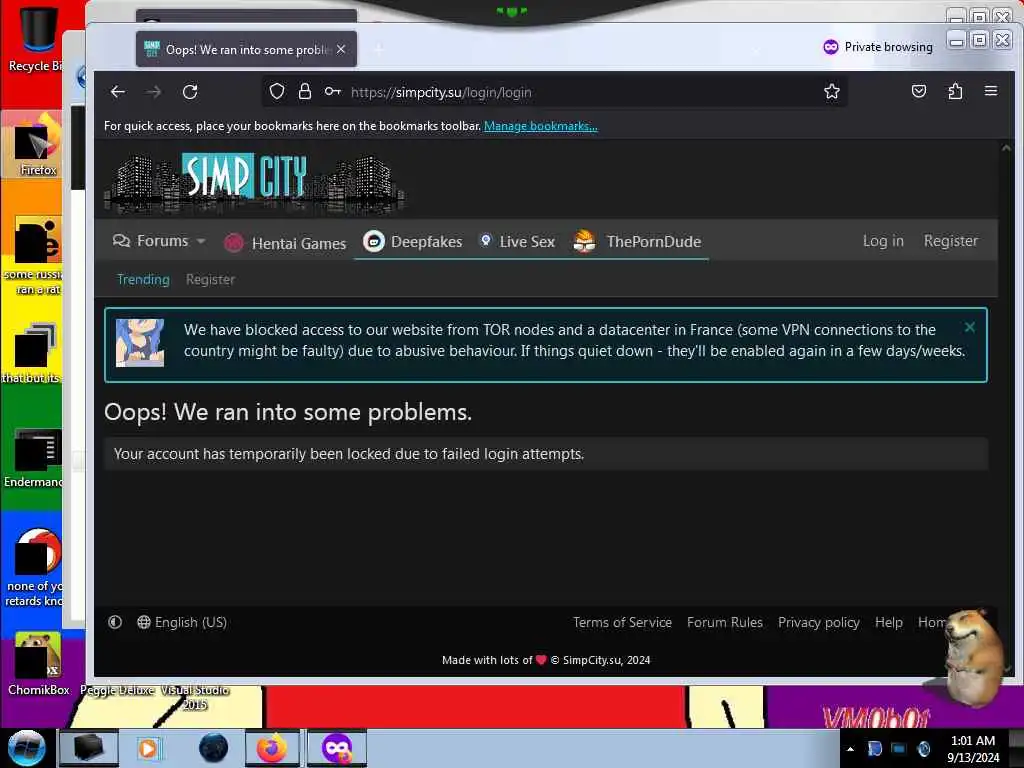Click the notice avatar thumbnail
The image size is (1024, 768).
[140, 343]
